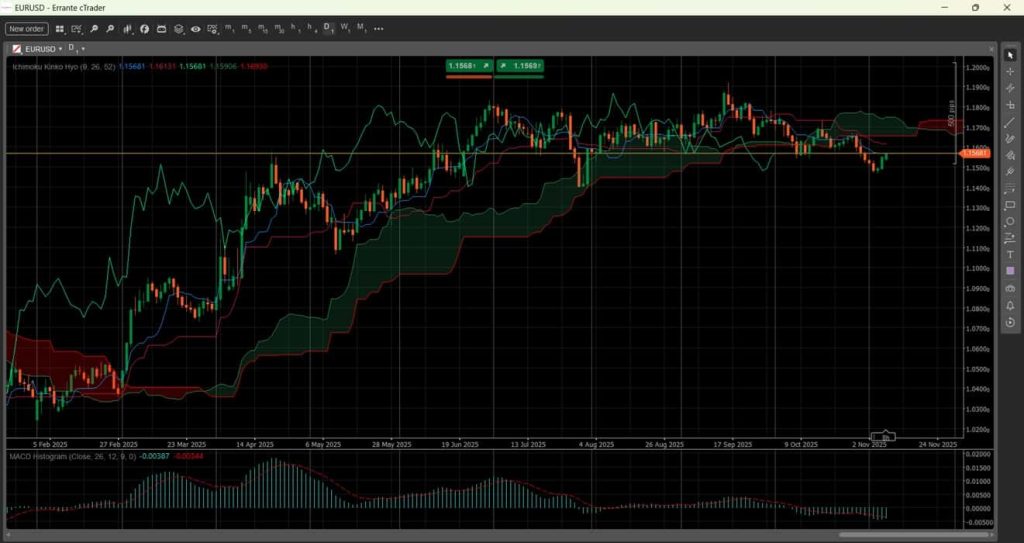Viewport: 1024px width, 543px height.
Task: Click the purple color swatch in toolbar
Action: (1010, 271)
